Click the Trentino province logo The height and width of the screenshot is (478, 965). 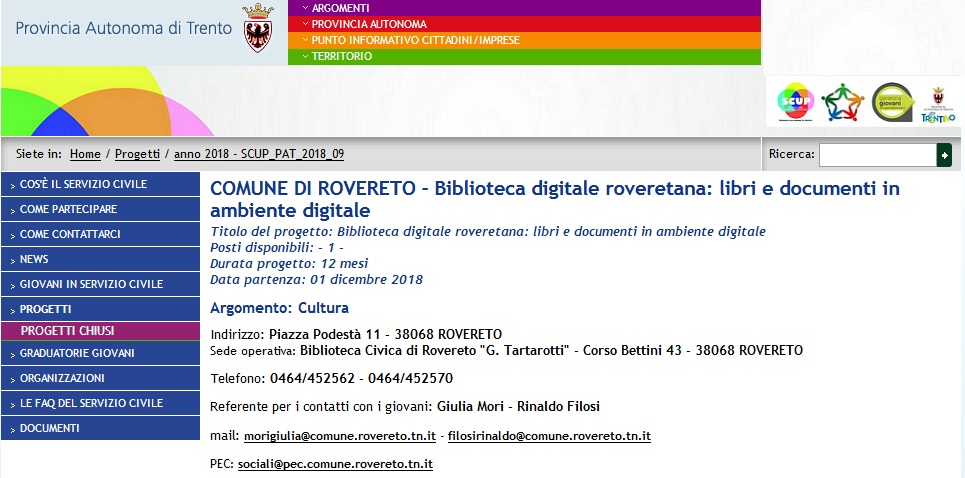937,103
